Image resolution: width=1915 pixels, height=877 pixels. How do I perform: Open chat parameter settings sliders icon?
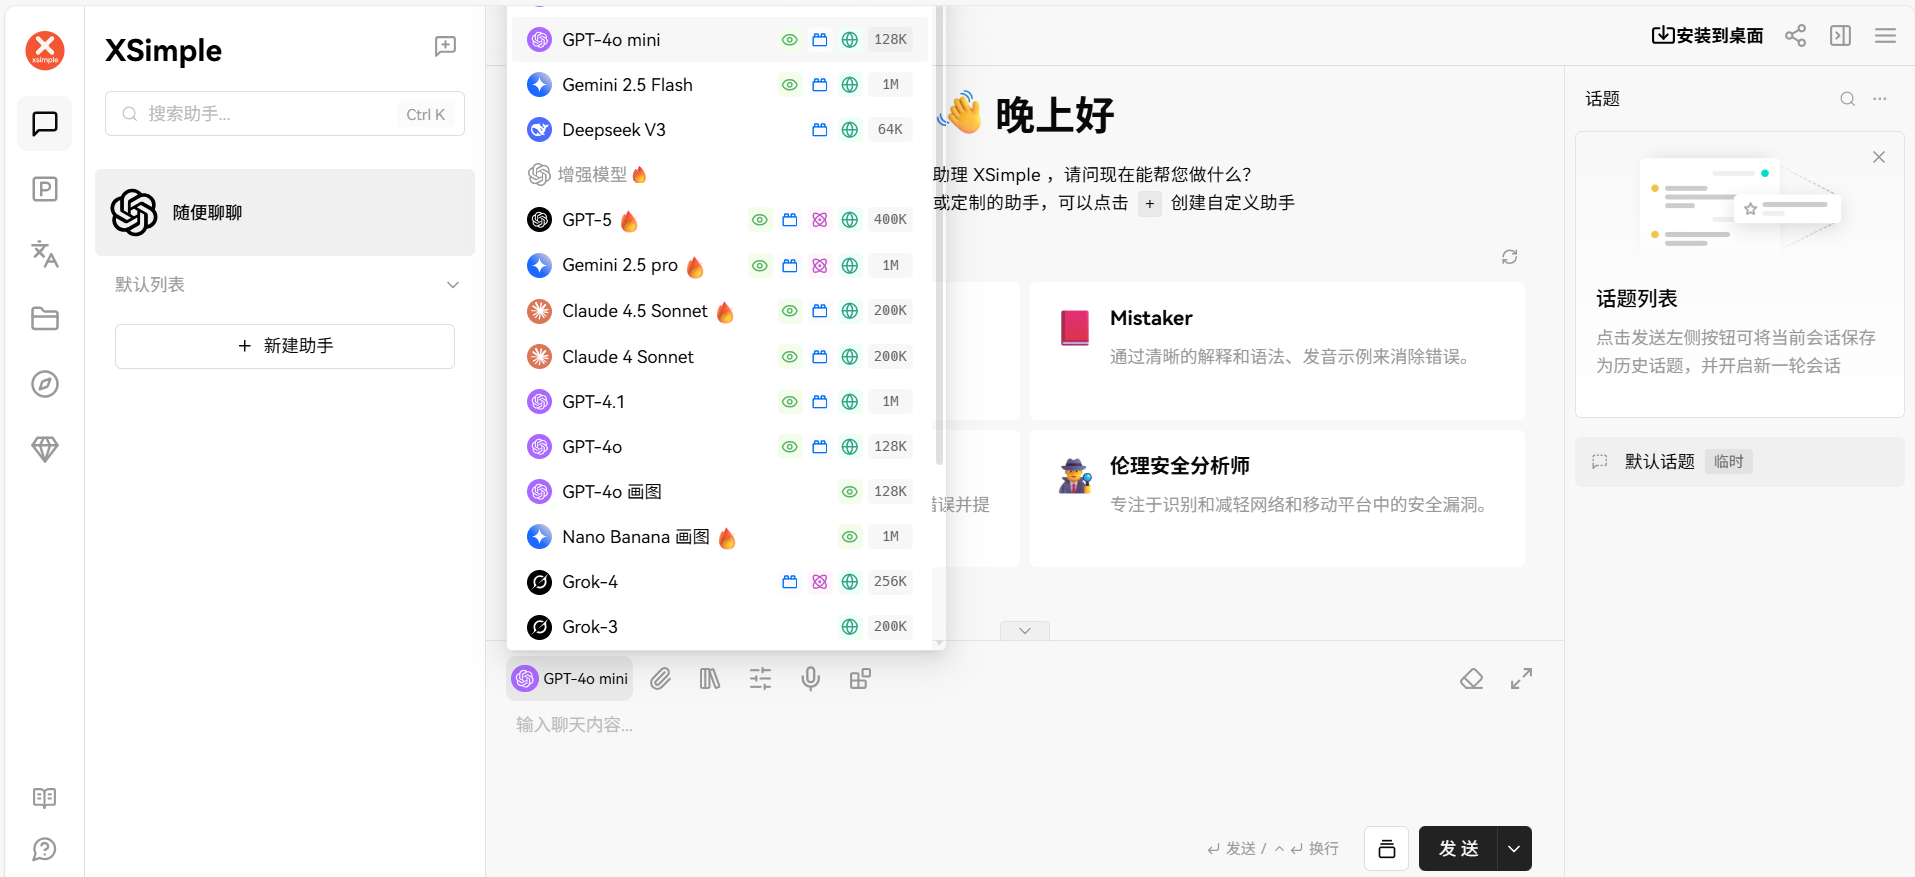pyautogui.click(x=760, y=679)
